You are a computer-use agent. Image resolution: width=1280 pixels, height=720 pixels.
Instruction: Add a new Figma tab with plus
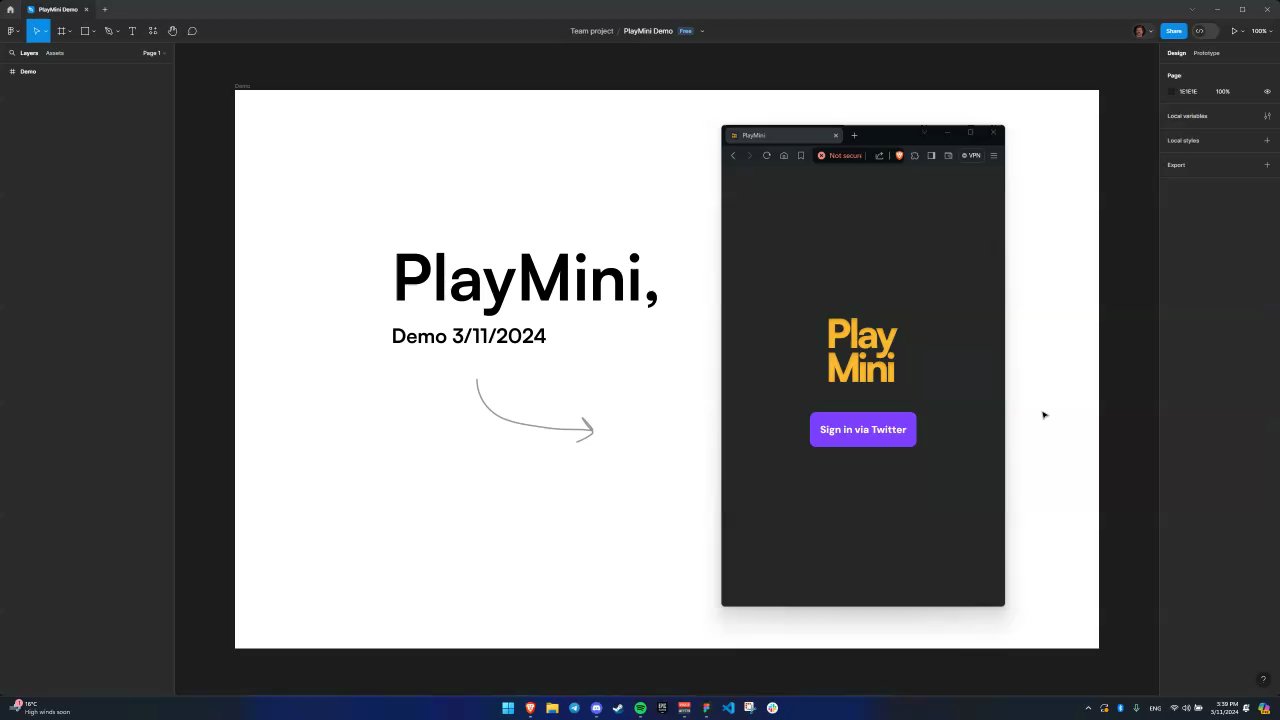coord(104,9)
